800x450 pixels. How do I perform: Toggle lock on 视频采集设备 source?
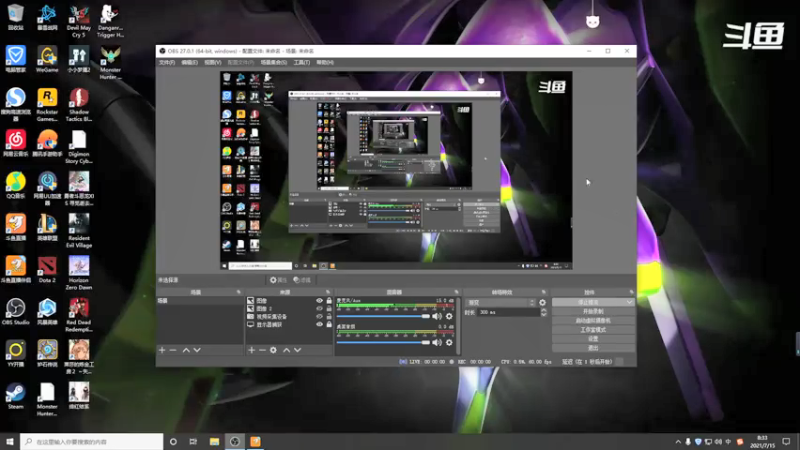tap(329, 316)
